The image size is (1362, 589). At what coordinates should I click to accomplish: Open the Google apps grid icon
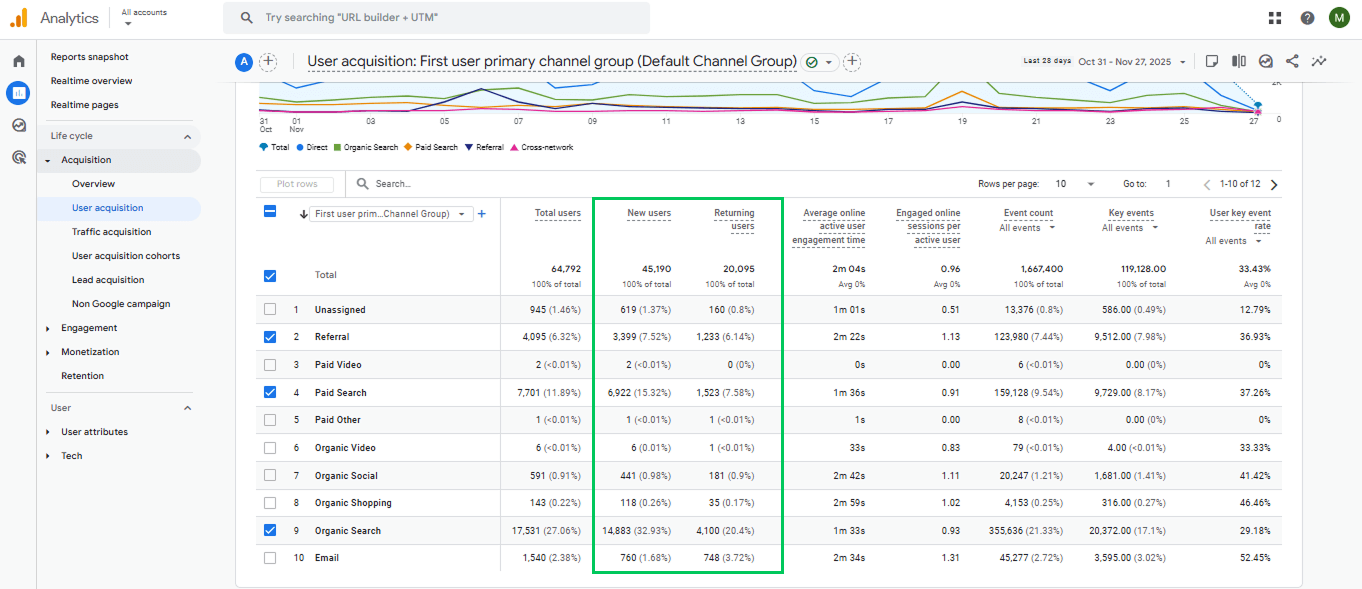tap(1275, 18)
